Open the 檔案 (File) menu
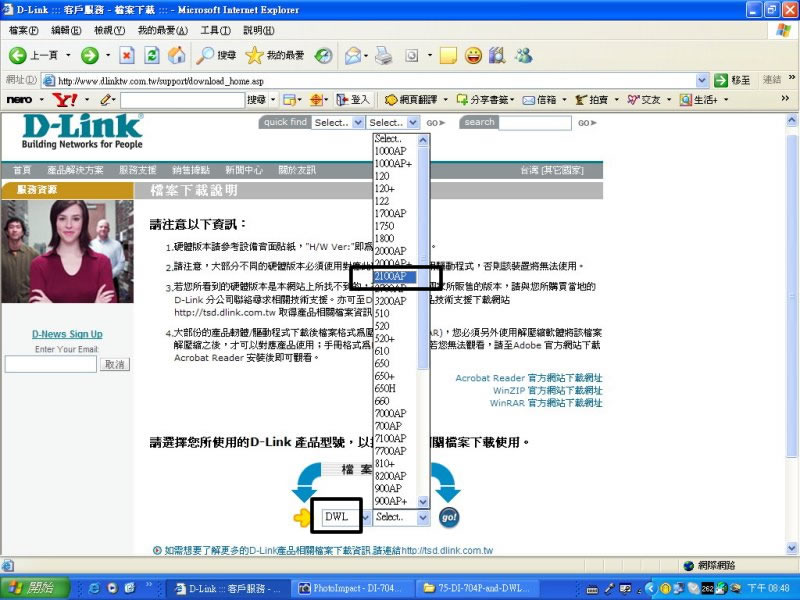The height and width of the screenshot is (600, 800). tap(23, 31)
